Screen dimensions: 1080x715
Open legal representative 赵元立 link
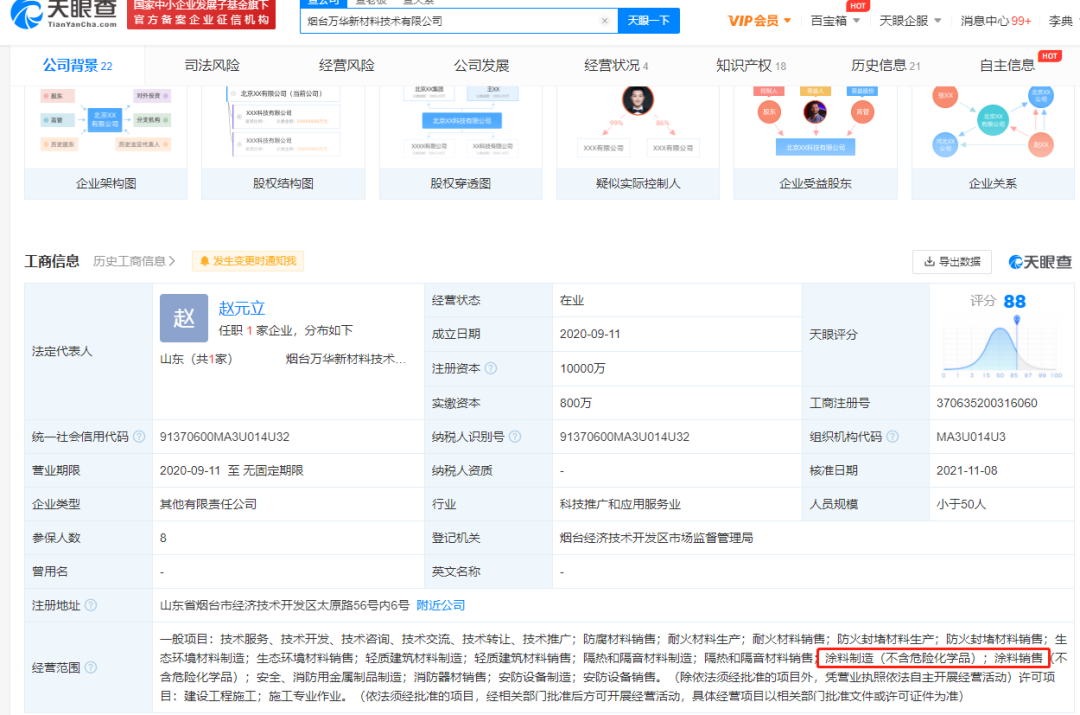tap(242, 309)
